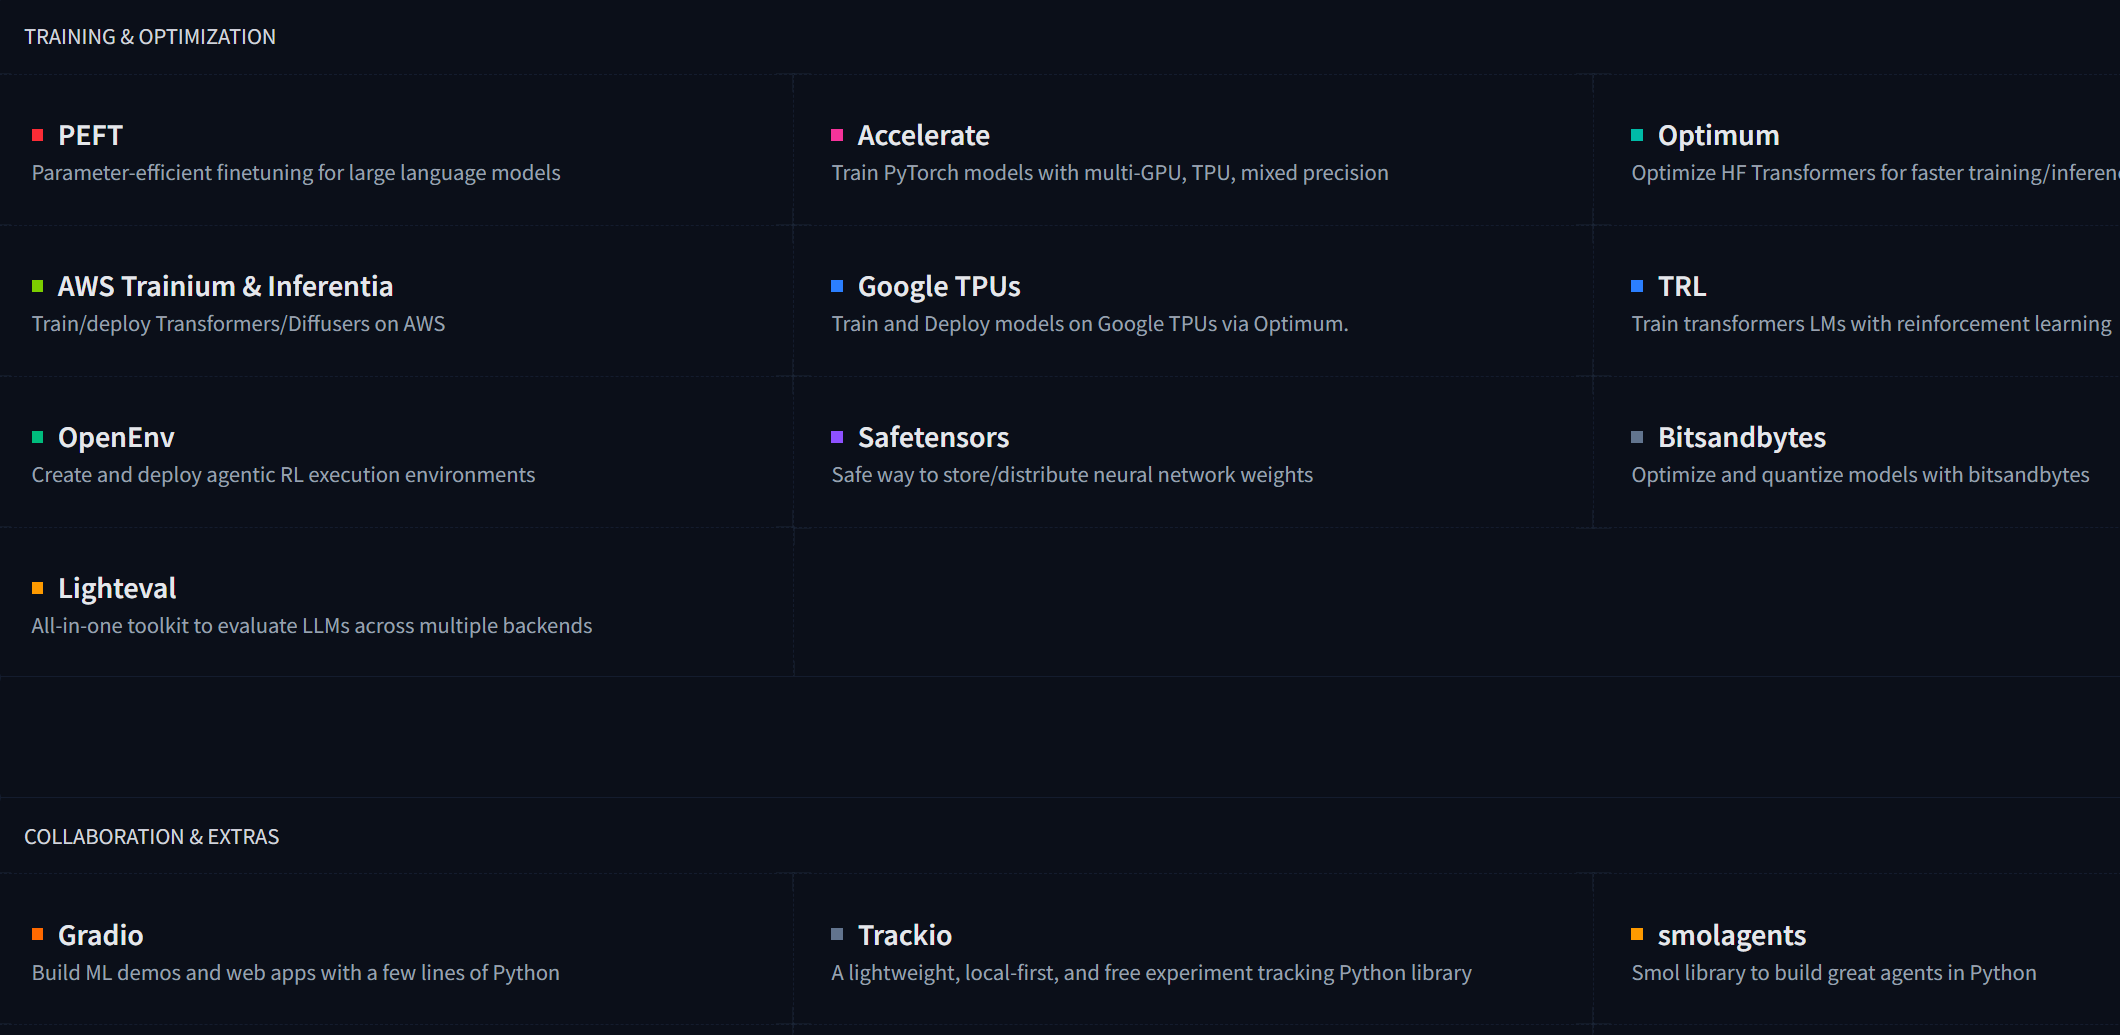Open the Accelerate library link
The height and width of the screenshot is (1035, 2120).
point(923,135)
